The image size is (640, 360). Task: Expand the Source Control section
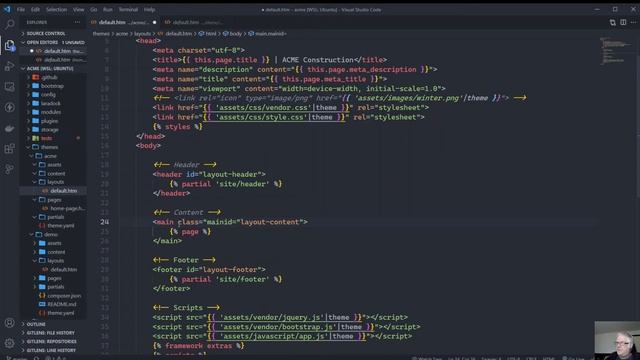click(x=46, y=33)
